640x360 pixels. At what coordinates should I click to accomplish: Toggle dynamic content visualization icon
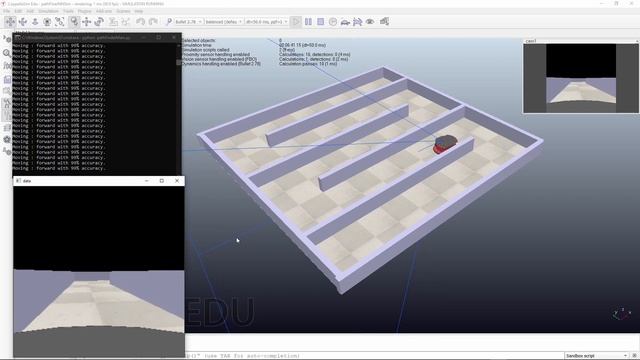click(169, 22)
